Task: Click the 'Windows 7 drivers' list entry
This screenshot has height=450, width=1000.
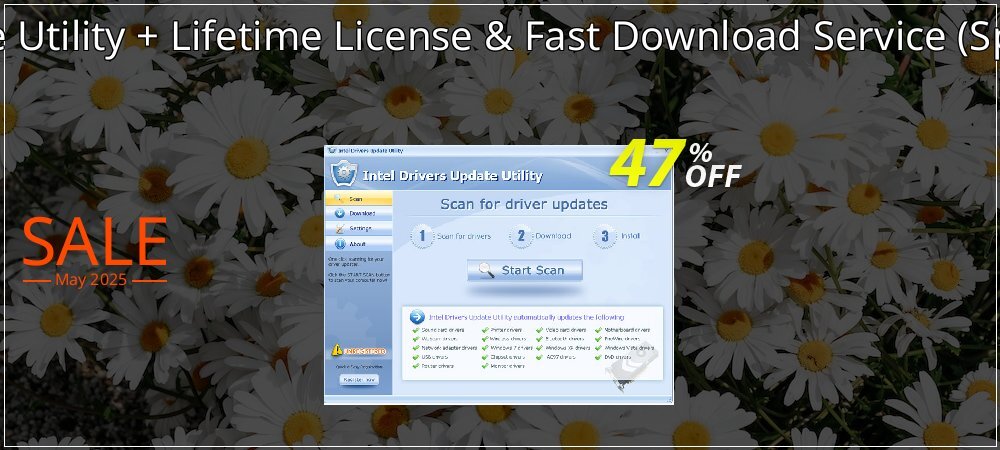Action: pos(507,348)
